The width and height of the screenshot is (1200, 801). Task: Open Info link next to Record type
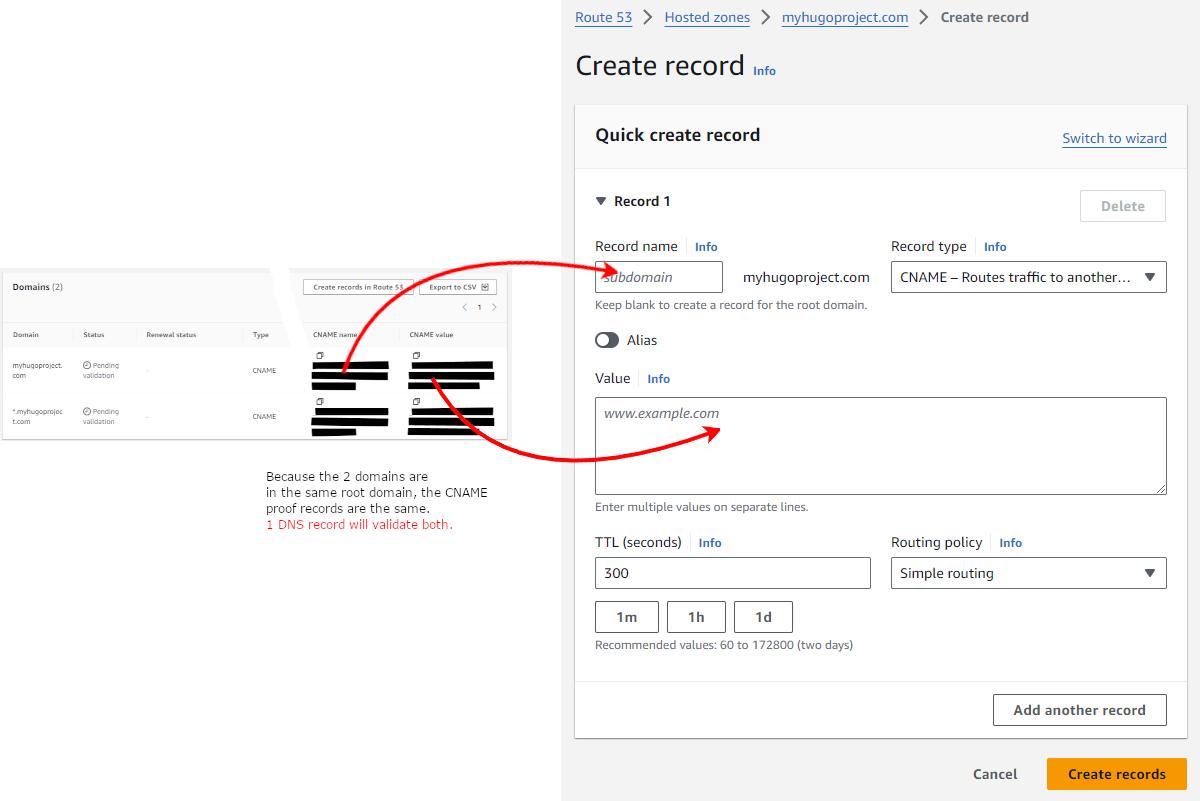coord(995,247)
